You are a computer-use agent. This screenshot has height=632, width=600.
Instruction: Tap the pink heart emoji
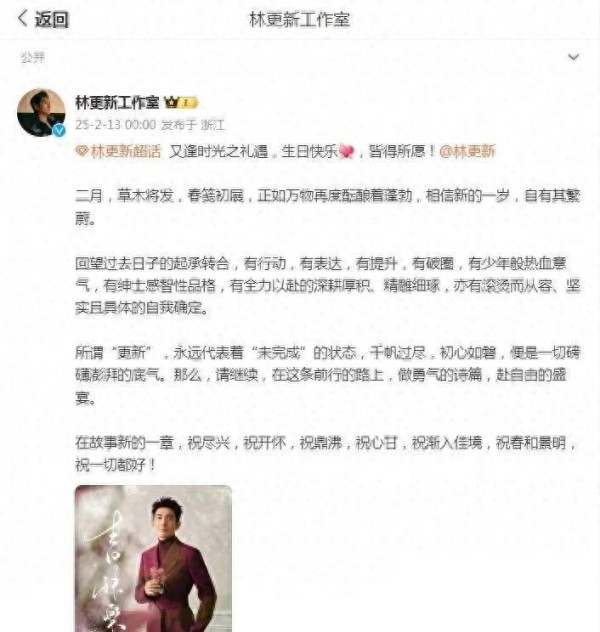coord(346,152)
